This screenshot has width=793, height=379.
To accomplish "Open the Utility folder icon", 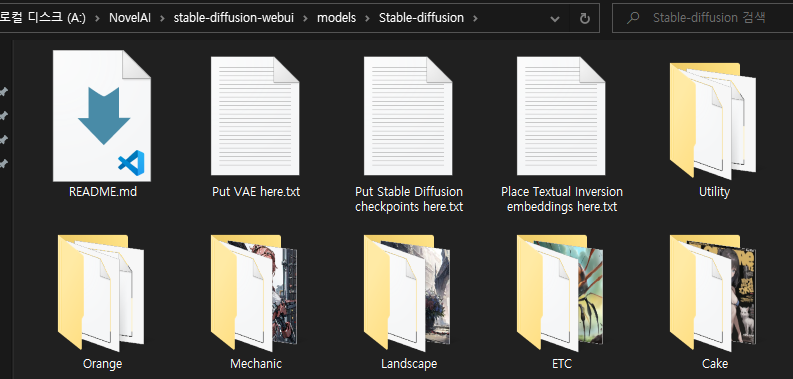I will 713,120.
